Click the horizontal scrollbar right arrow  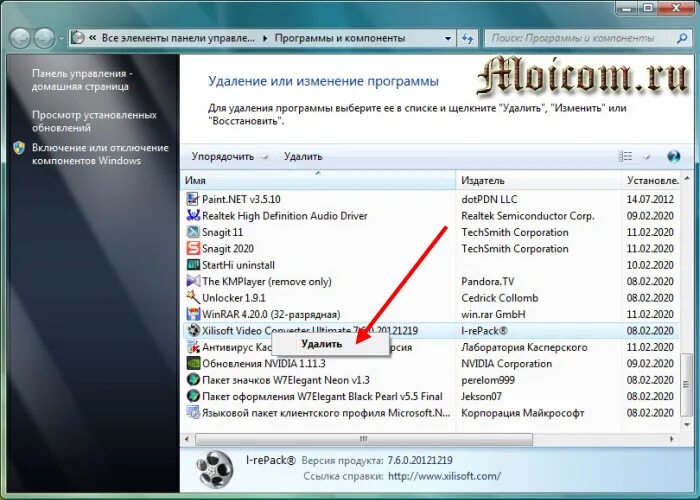671,439
